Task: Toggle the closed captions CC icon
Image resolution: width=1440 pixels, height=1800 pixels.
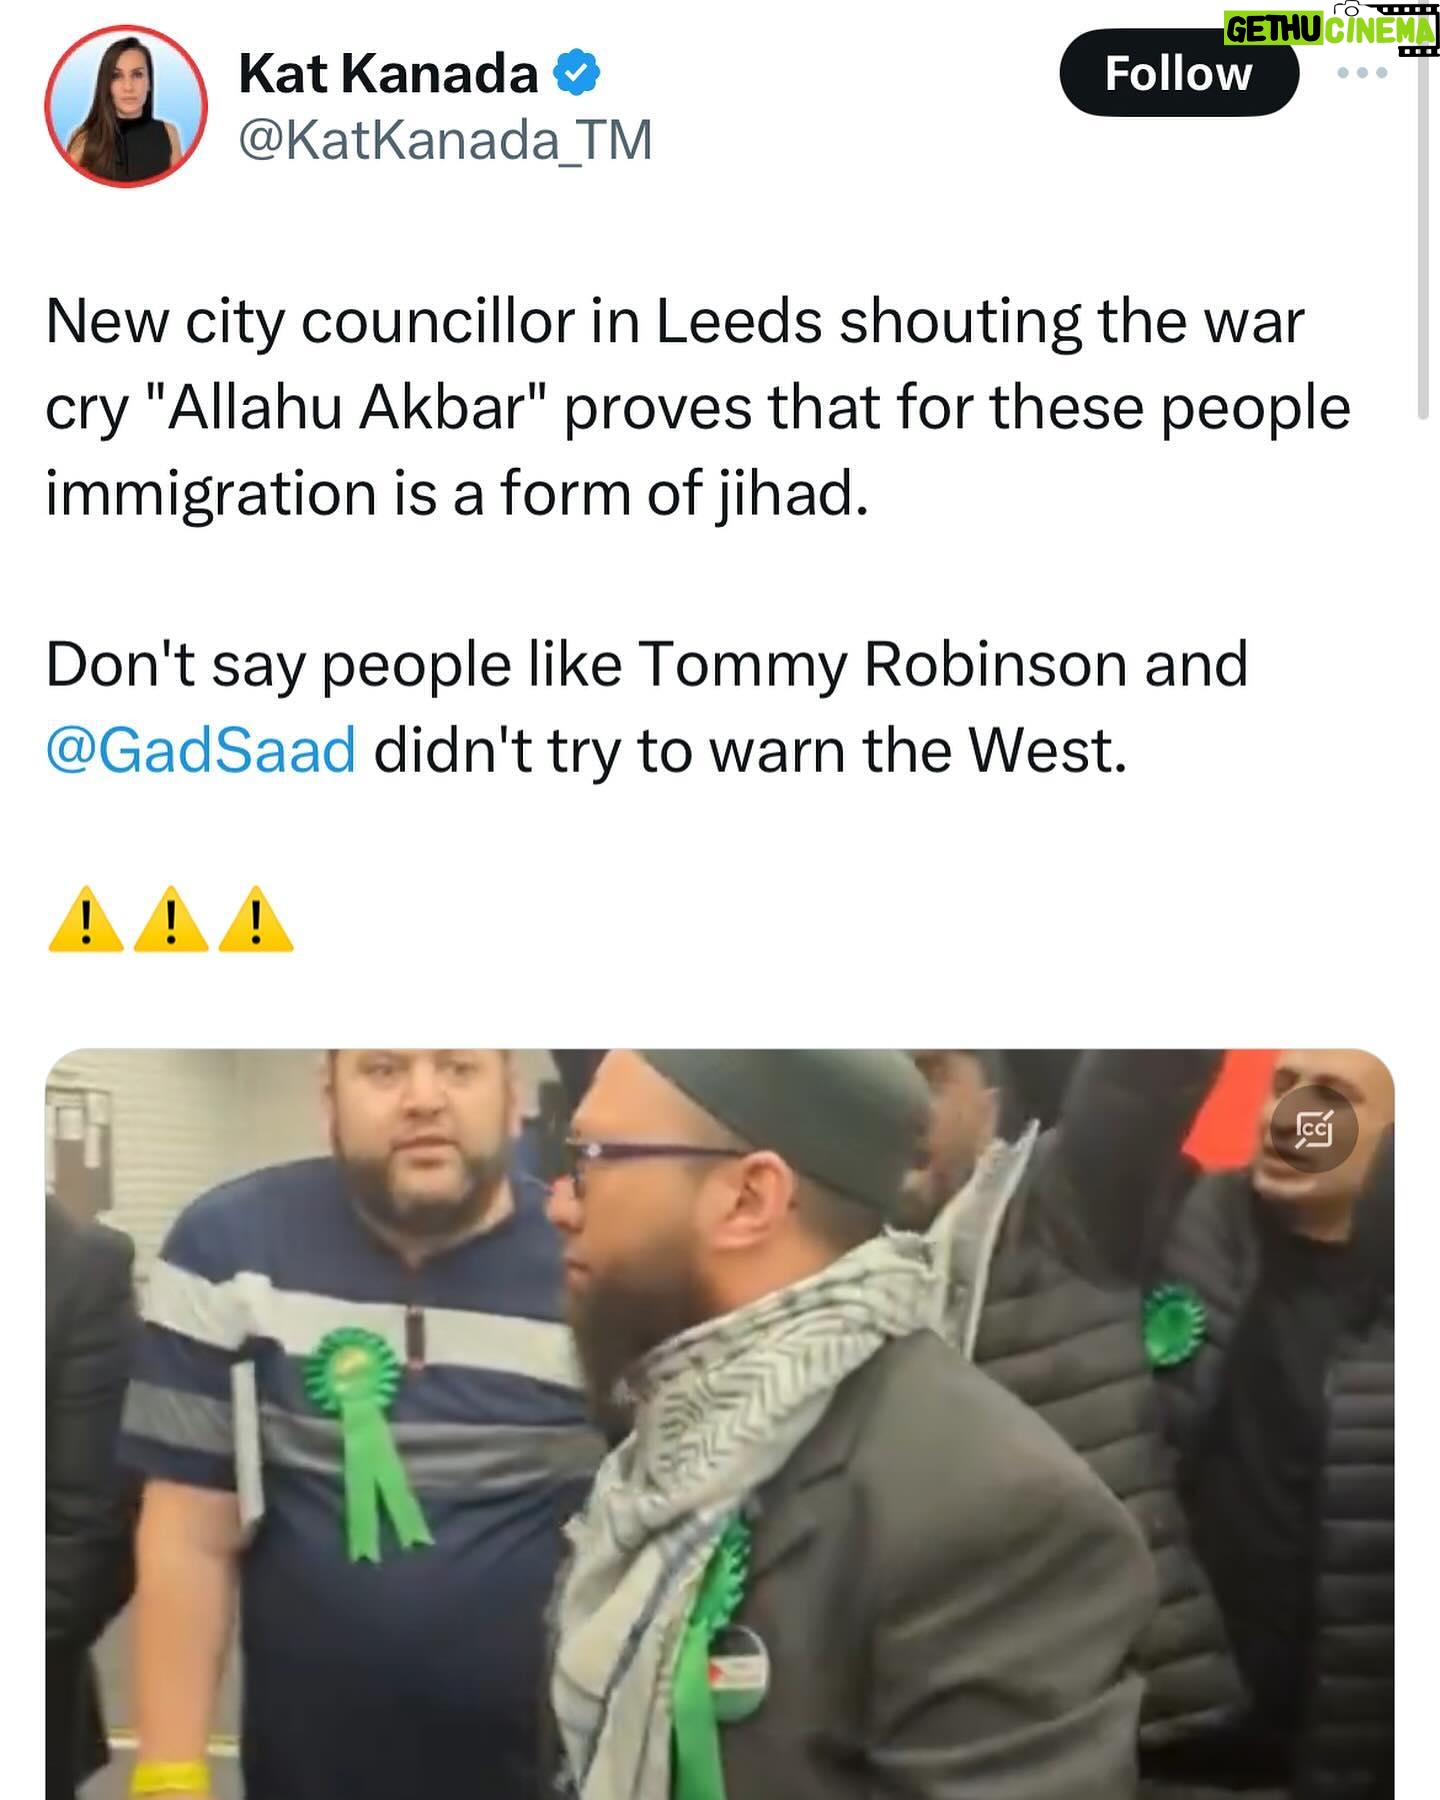Action: pyautogui.click(x=1314, y=1130)
